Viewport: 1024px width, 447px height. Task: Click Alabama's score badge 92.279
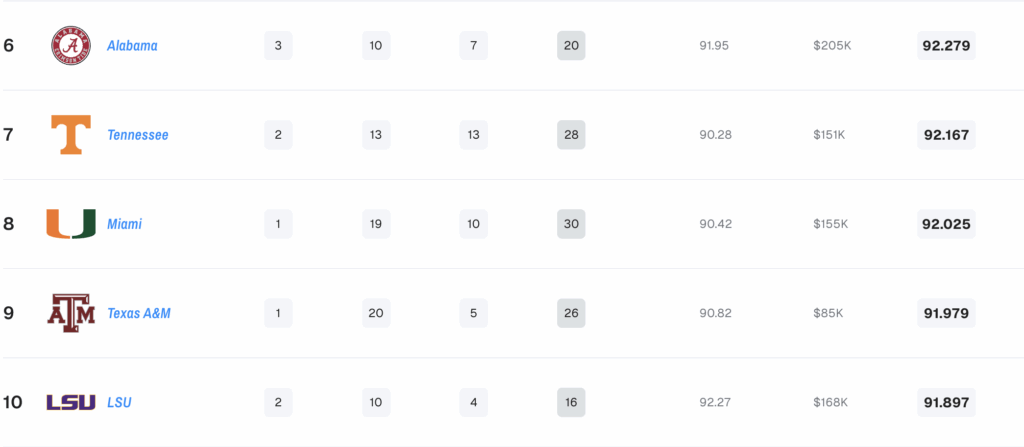tap(946, 46)
